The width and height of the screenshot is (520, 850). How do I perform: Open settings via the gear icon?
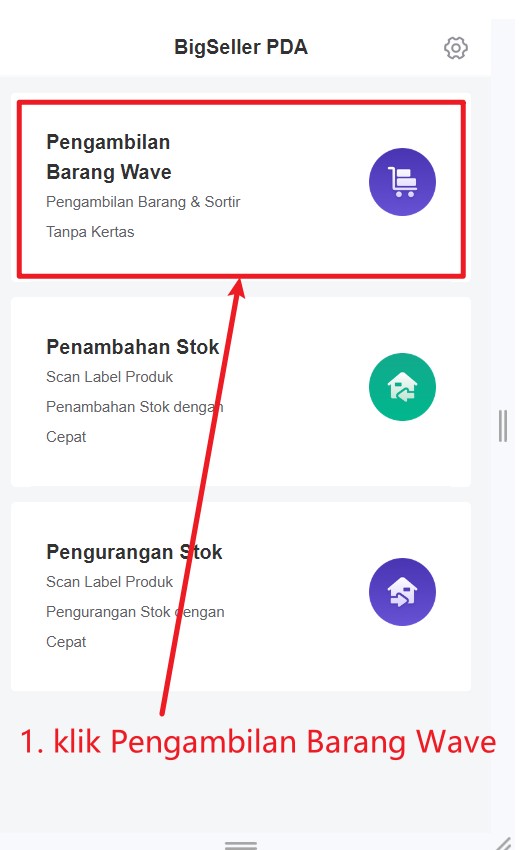coord(455,48)
